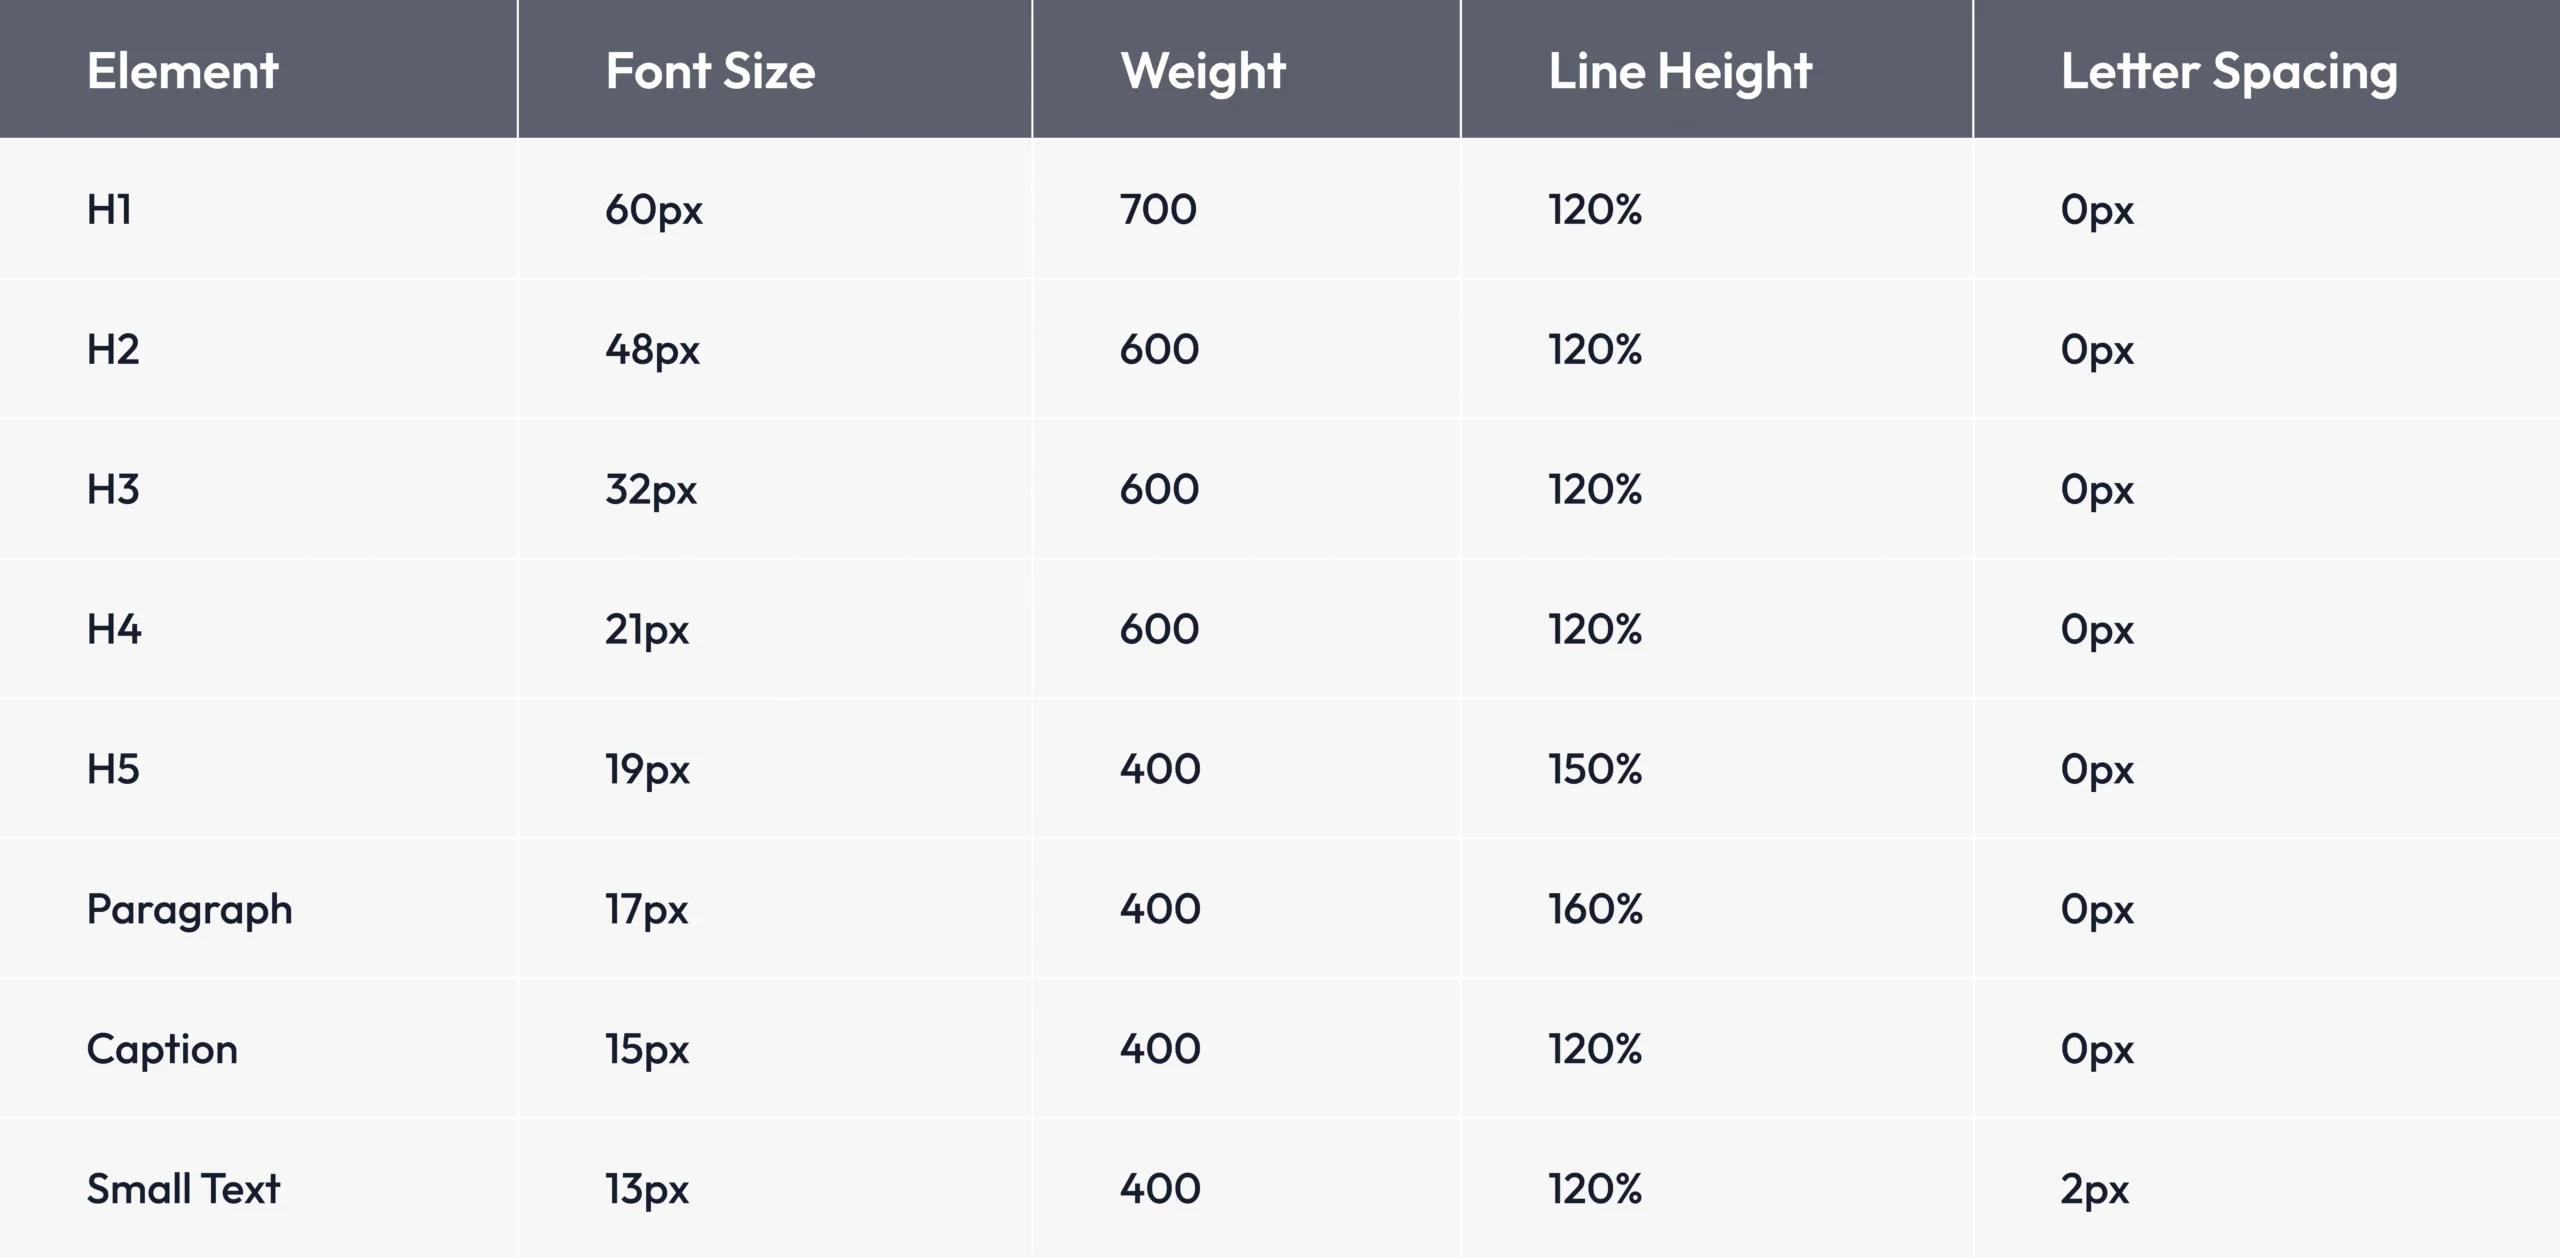
Task: Click the 700 weight value
Action: 1158,209
